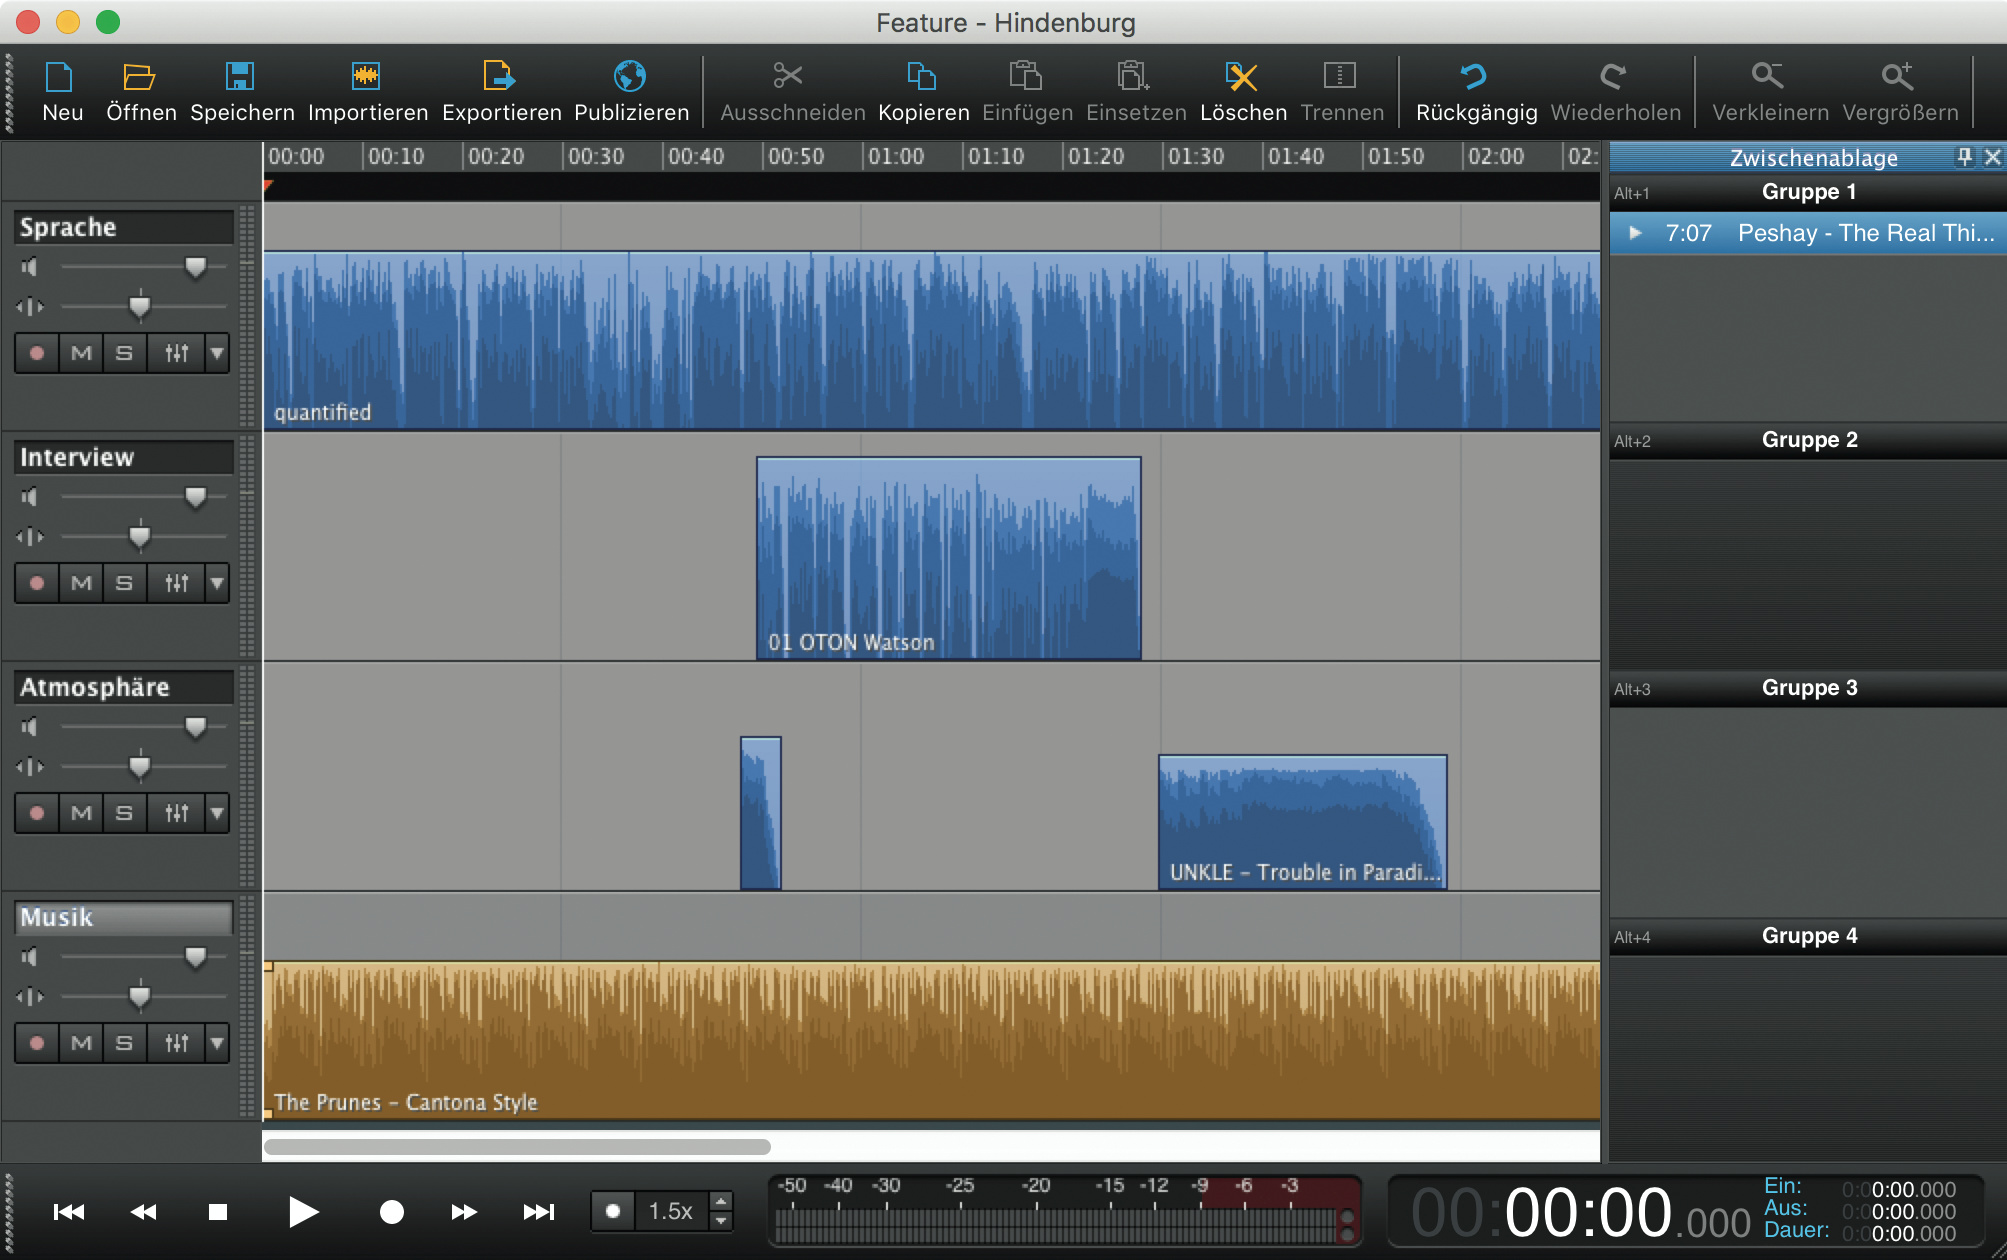Arm recording on Atmosphäre track
Viewport: 2007px width, 1260px height.
click(x=37, y=813)
